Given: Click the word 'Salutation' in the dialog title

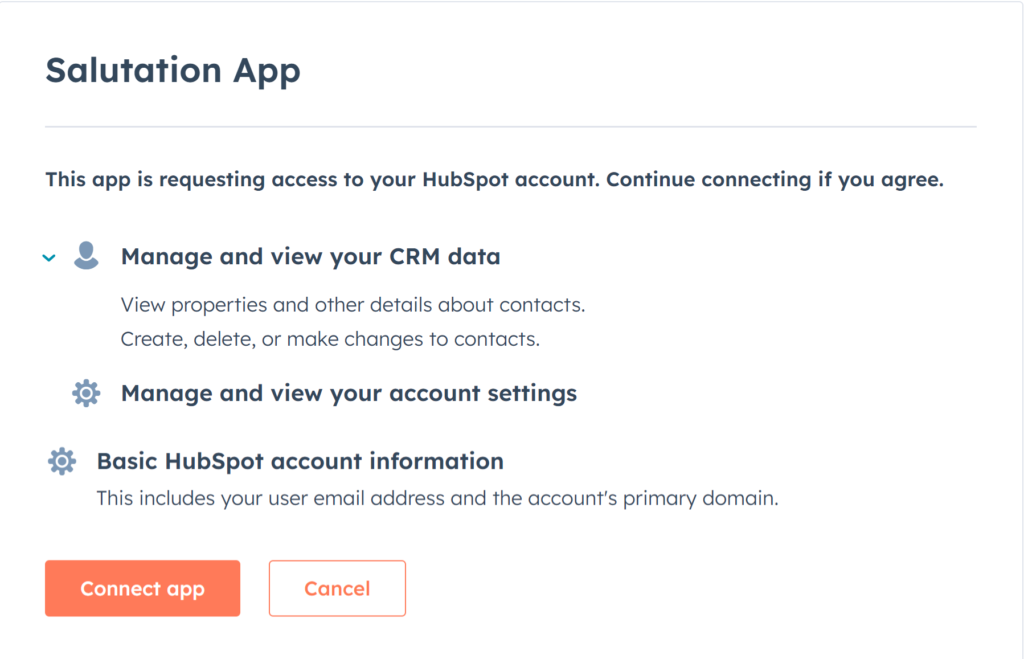Looking at the screenshot, I should tap(134, 70).
